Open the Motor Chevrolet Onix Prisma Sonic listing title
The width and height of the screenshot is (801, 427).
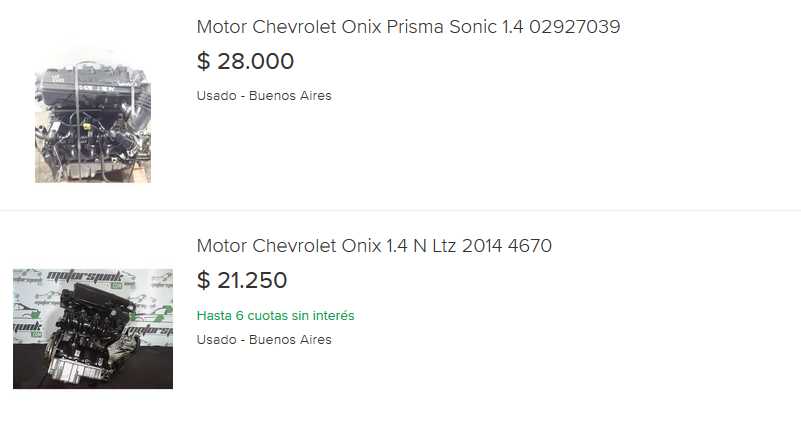coord(408,27)
